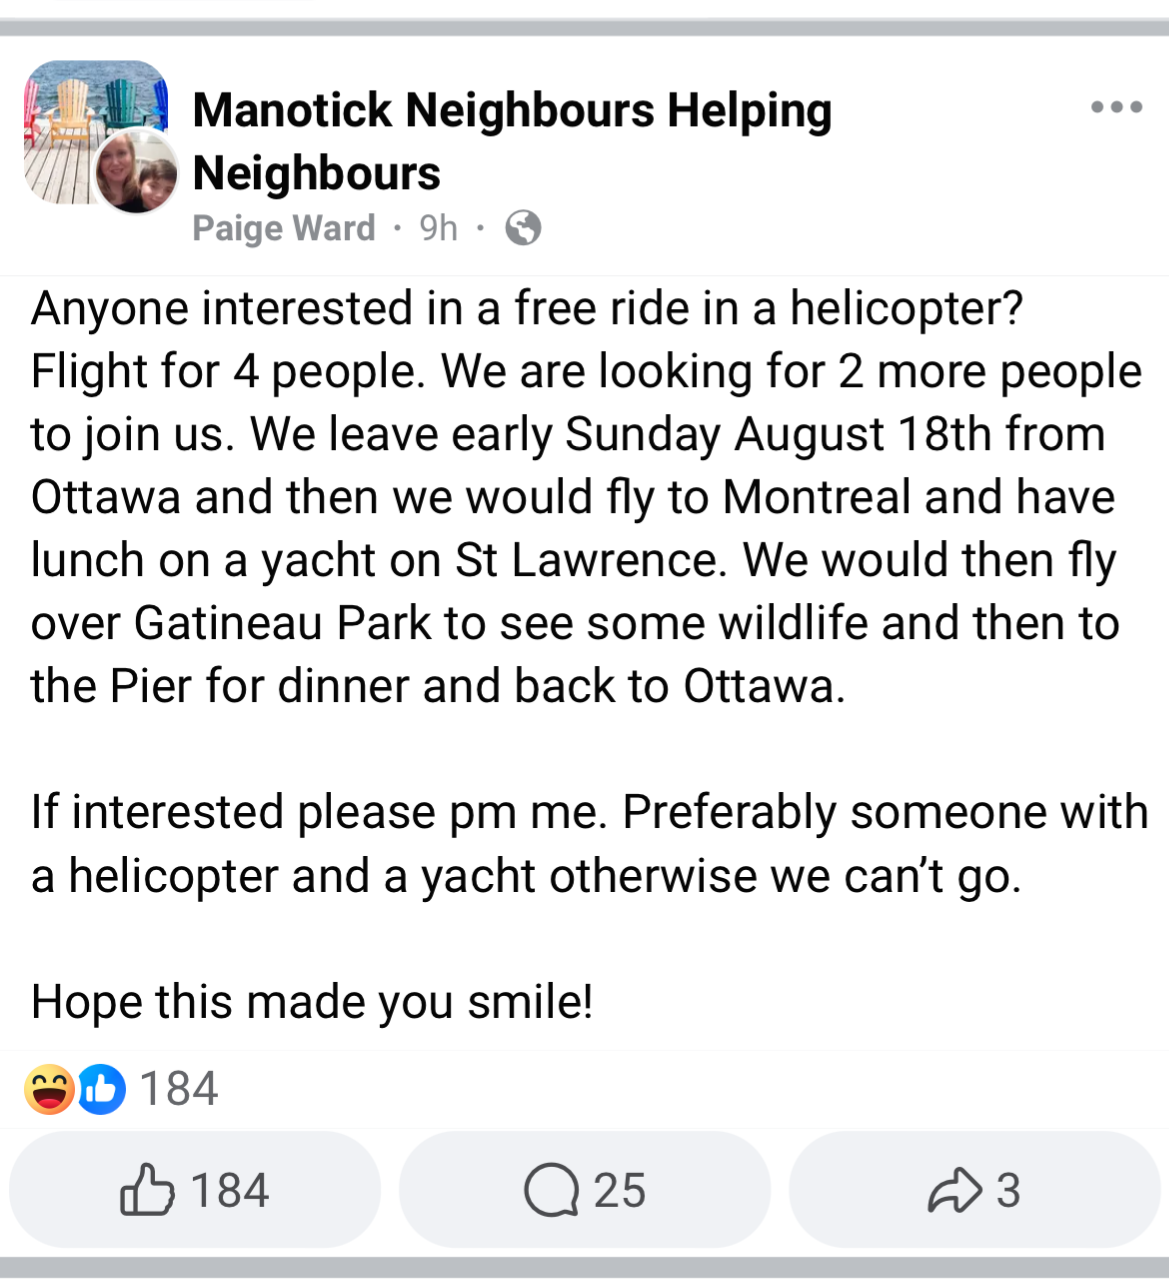This screenshot has height=1285, width=1170.
Task: Click the share arrow icon
Action: tap(955, 1190)
